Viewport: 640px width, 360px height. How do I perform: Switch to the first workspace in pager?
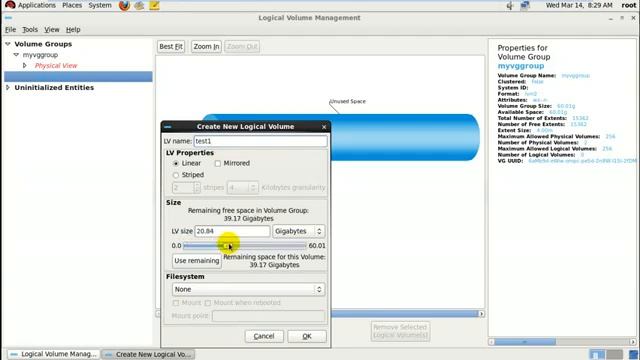(x=597, y=354)
